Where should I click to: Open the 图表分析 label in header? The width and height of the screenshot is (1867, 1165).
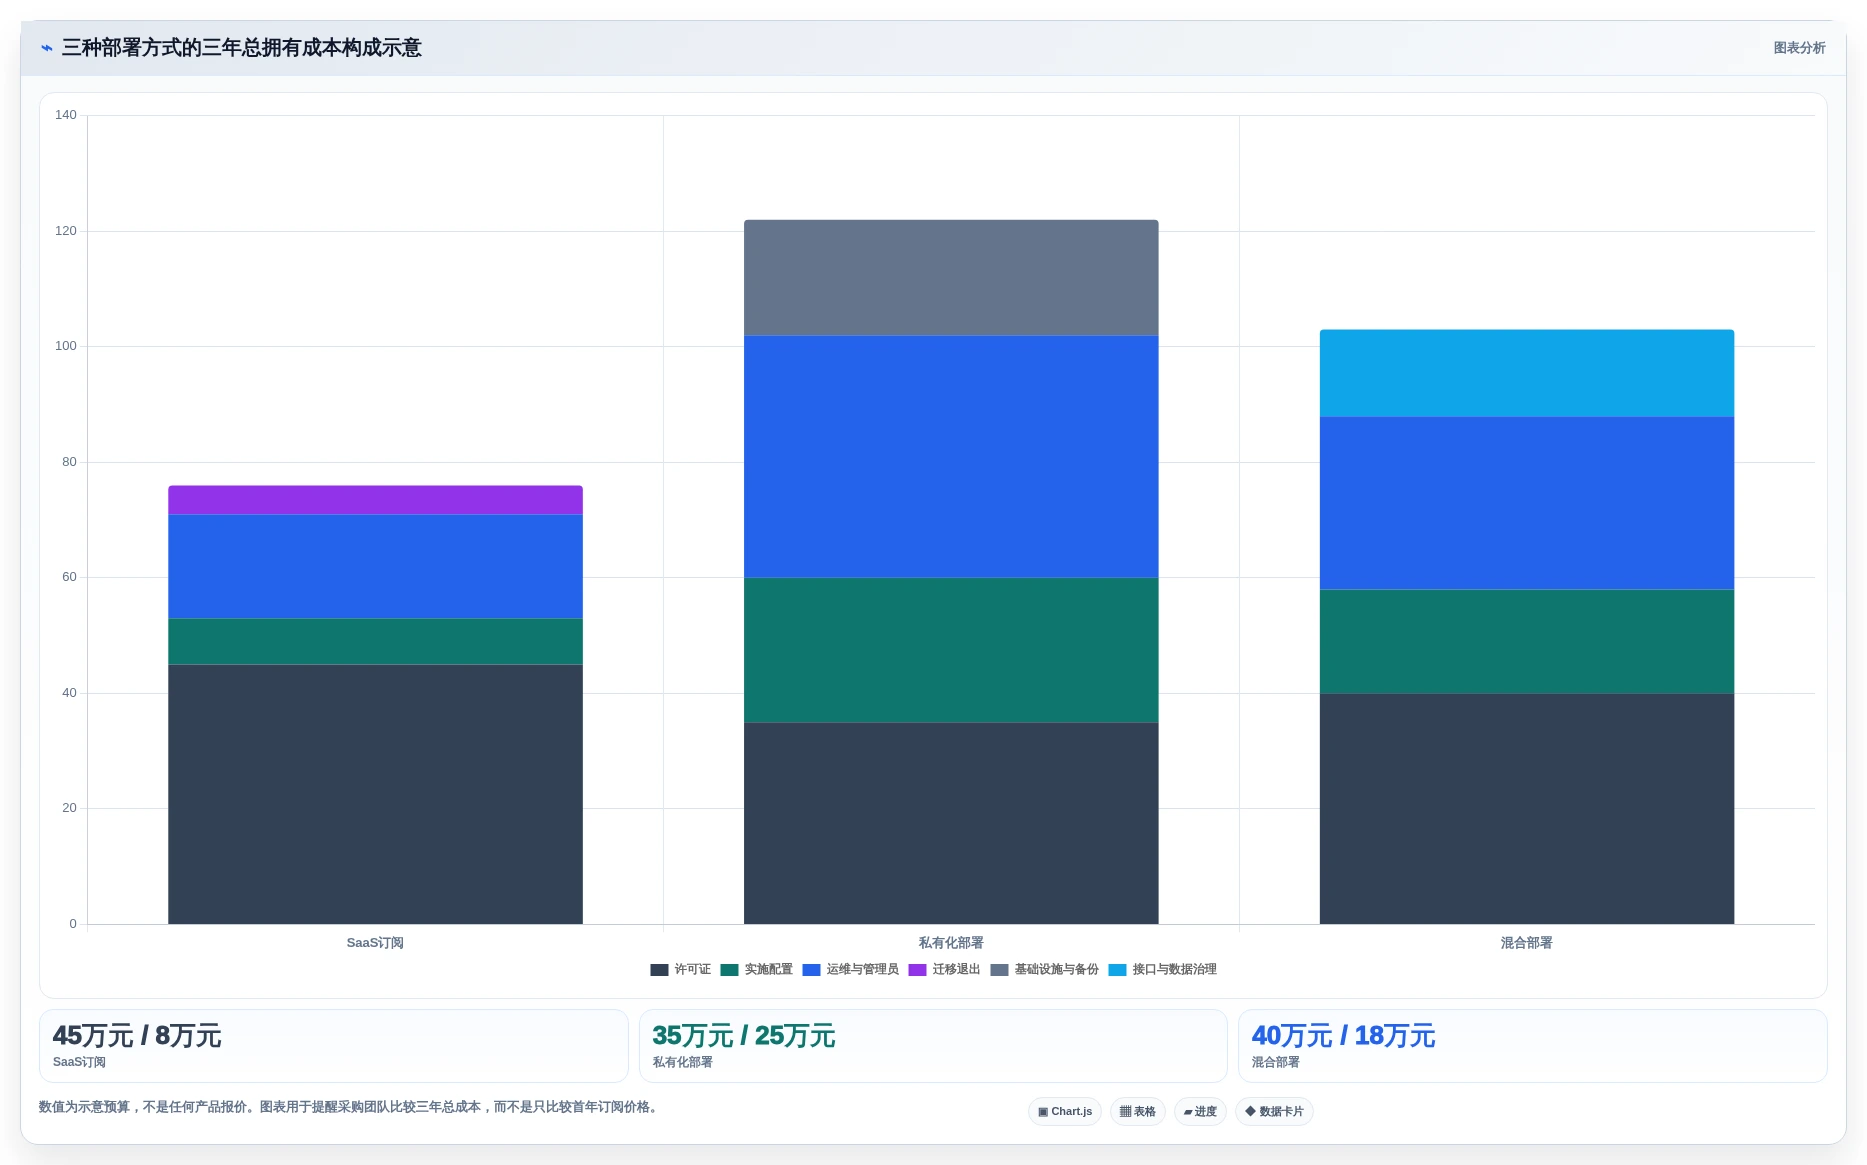pyautogui.click(x=1799, y=48)
